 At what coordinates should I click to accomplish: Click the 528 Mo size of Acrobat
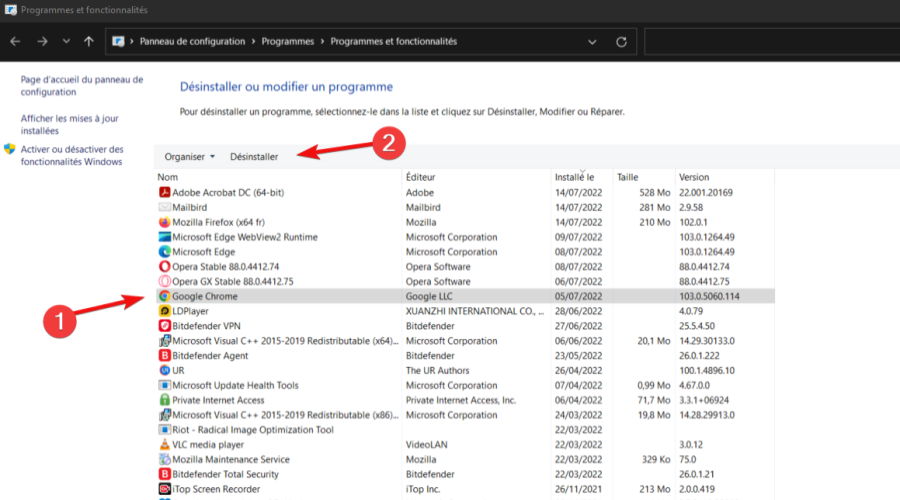[x=655, y=192]
